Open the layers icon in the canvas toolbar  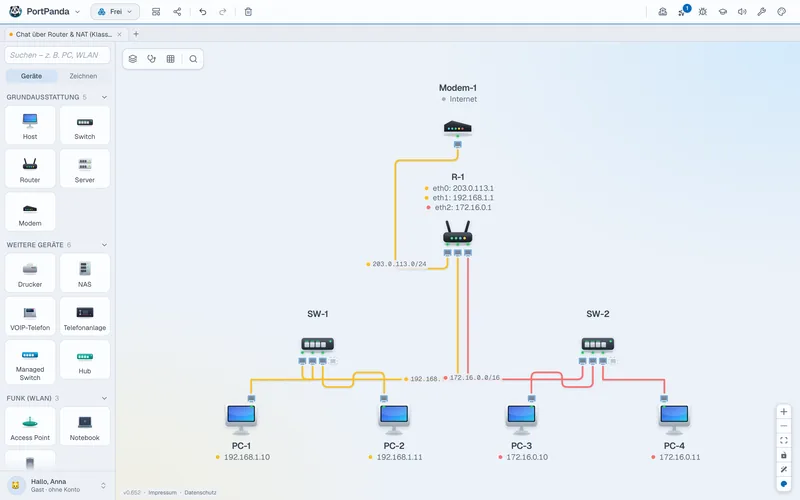pos(133,59)
